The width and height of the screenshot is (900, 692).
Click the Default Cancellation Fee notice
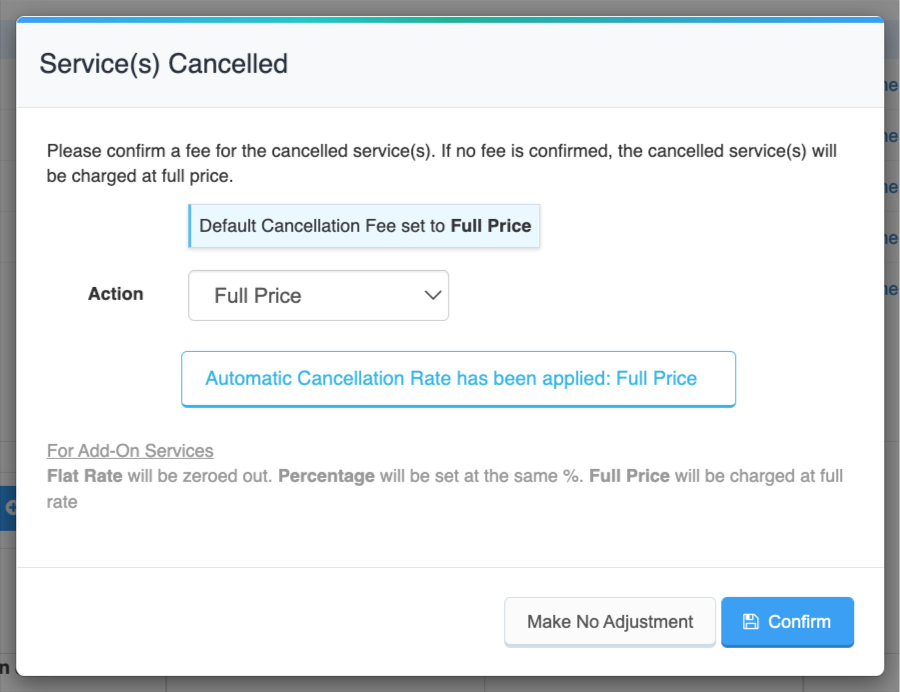365,226
